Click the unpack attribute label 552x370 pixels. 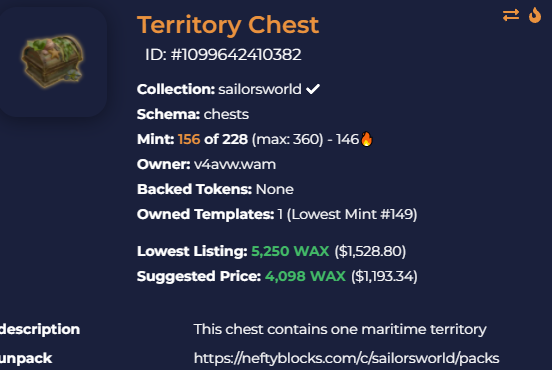[26, 359]
